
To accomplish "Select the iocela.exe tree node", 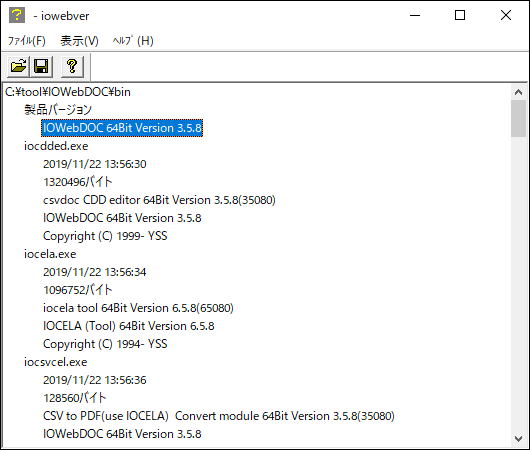I will click(50, 254).
